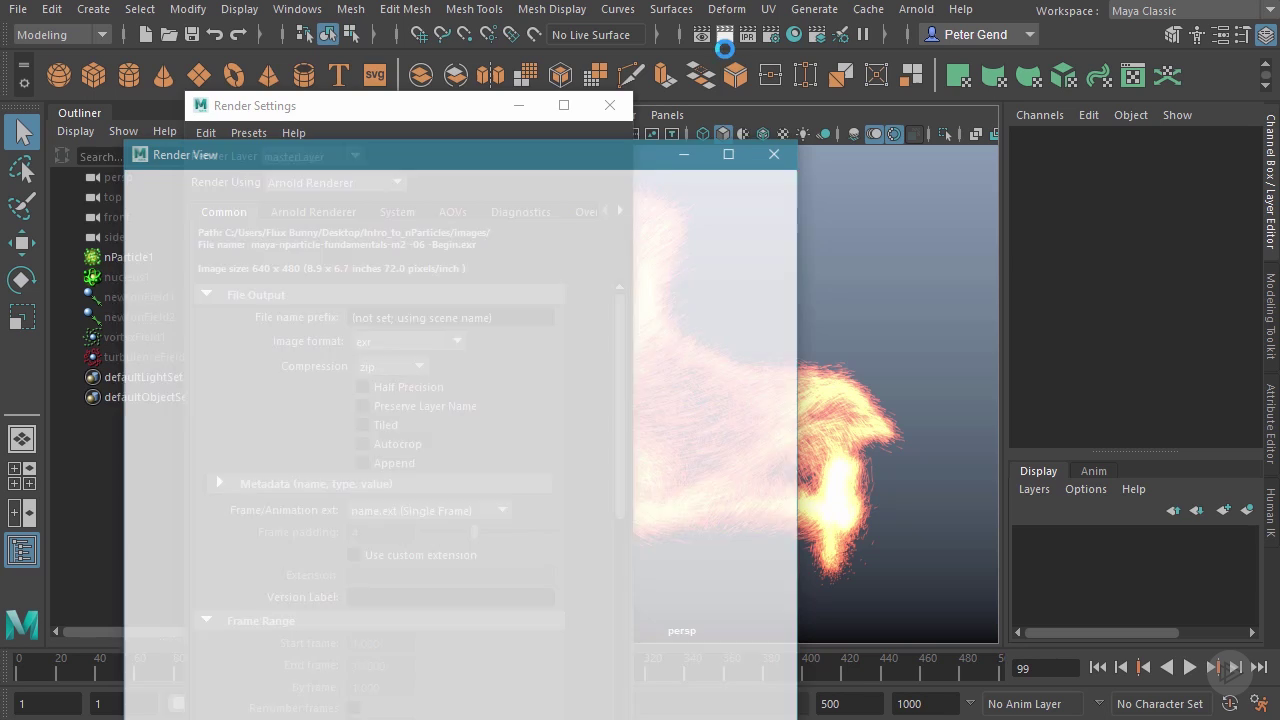Click the Layer Editor horizontal scrollbar
Image resolution: width=1280 pixels, height=720 pixels.
(1102, 632)
